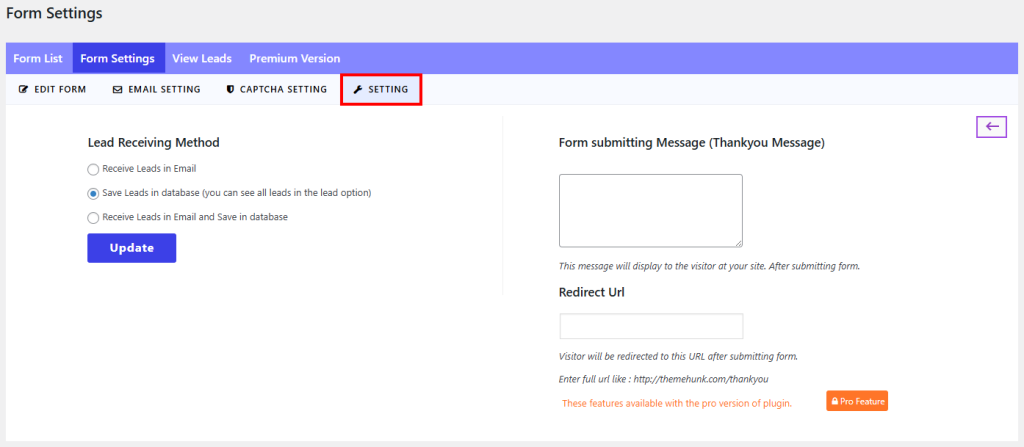This screenshot has width=1024, height=447.
Task: Click the Thankyou Message textarea resize handle
Action: [x=739, y=243]
